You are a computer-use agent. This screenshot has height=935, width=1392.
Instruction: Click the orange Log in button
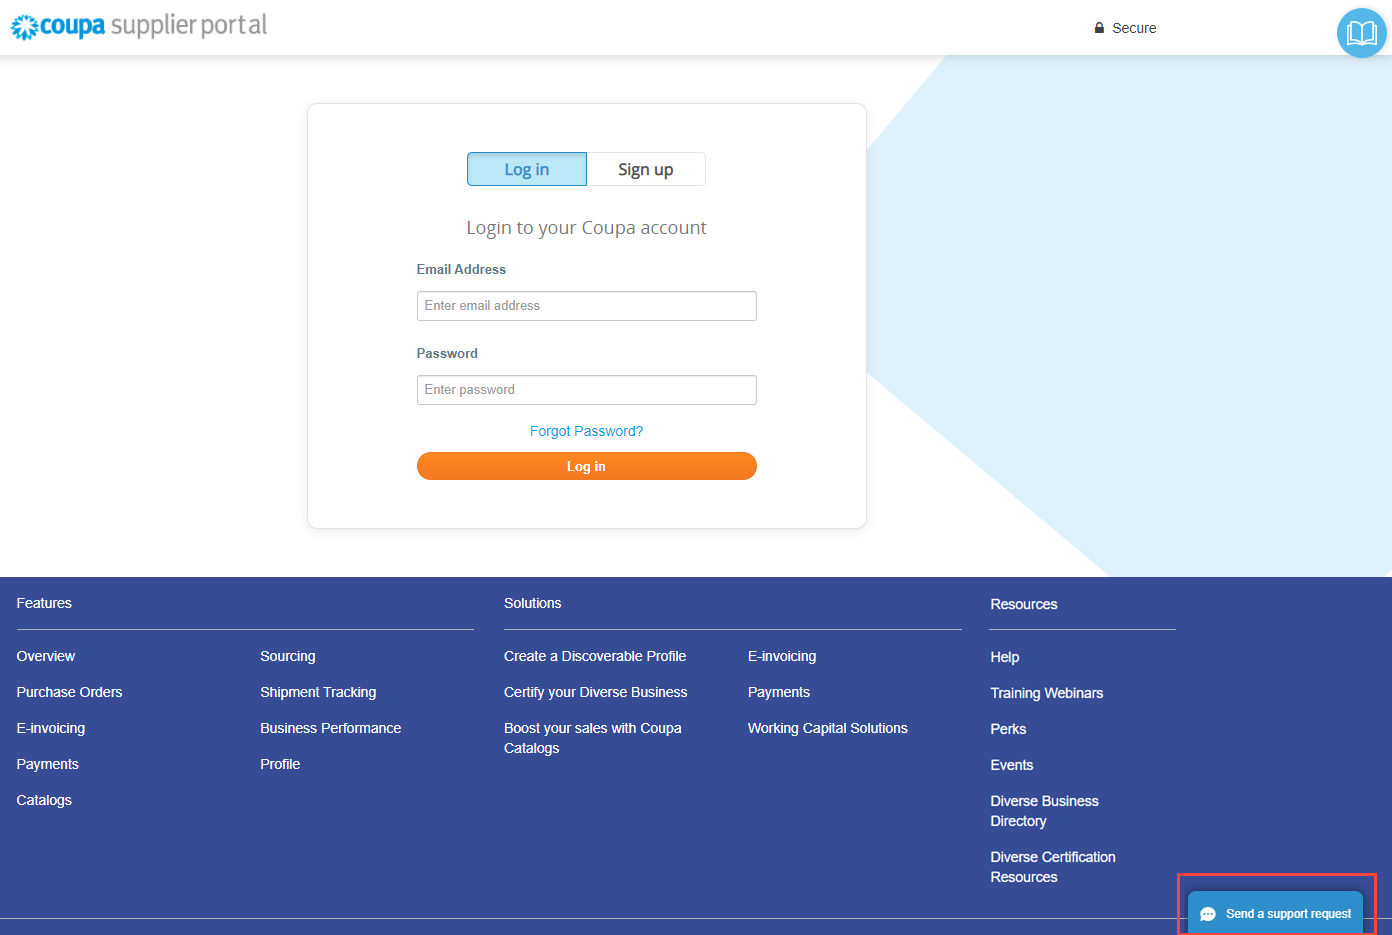click(x=586, y=466)
